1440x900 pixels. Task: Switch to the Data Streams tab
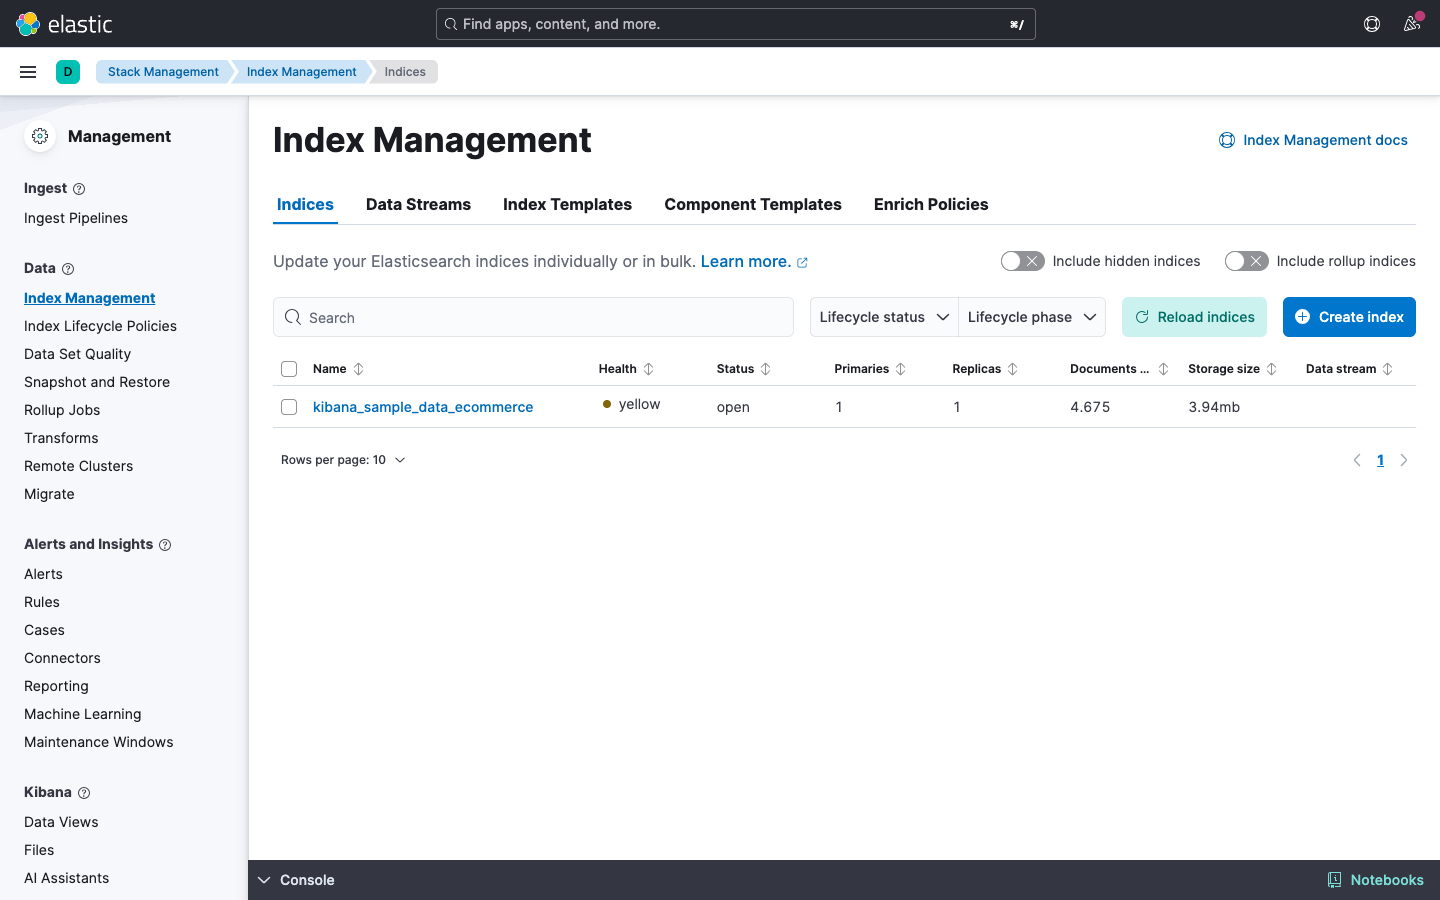[x=418, y=204]
